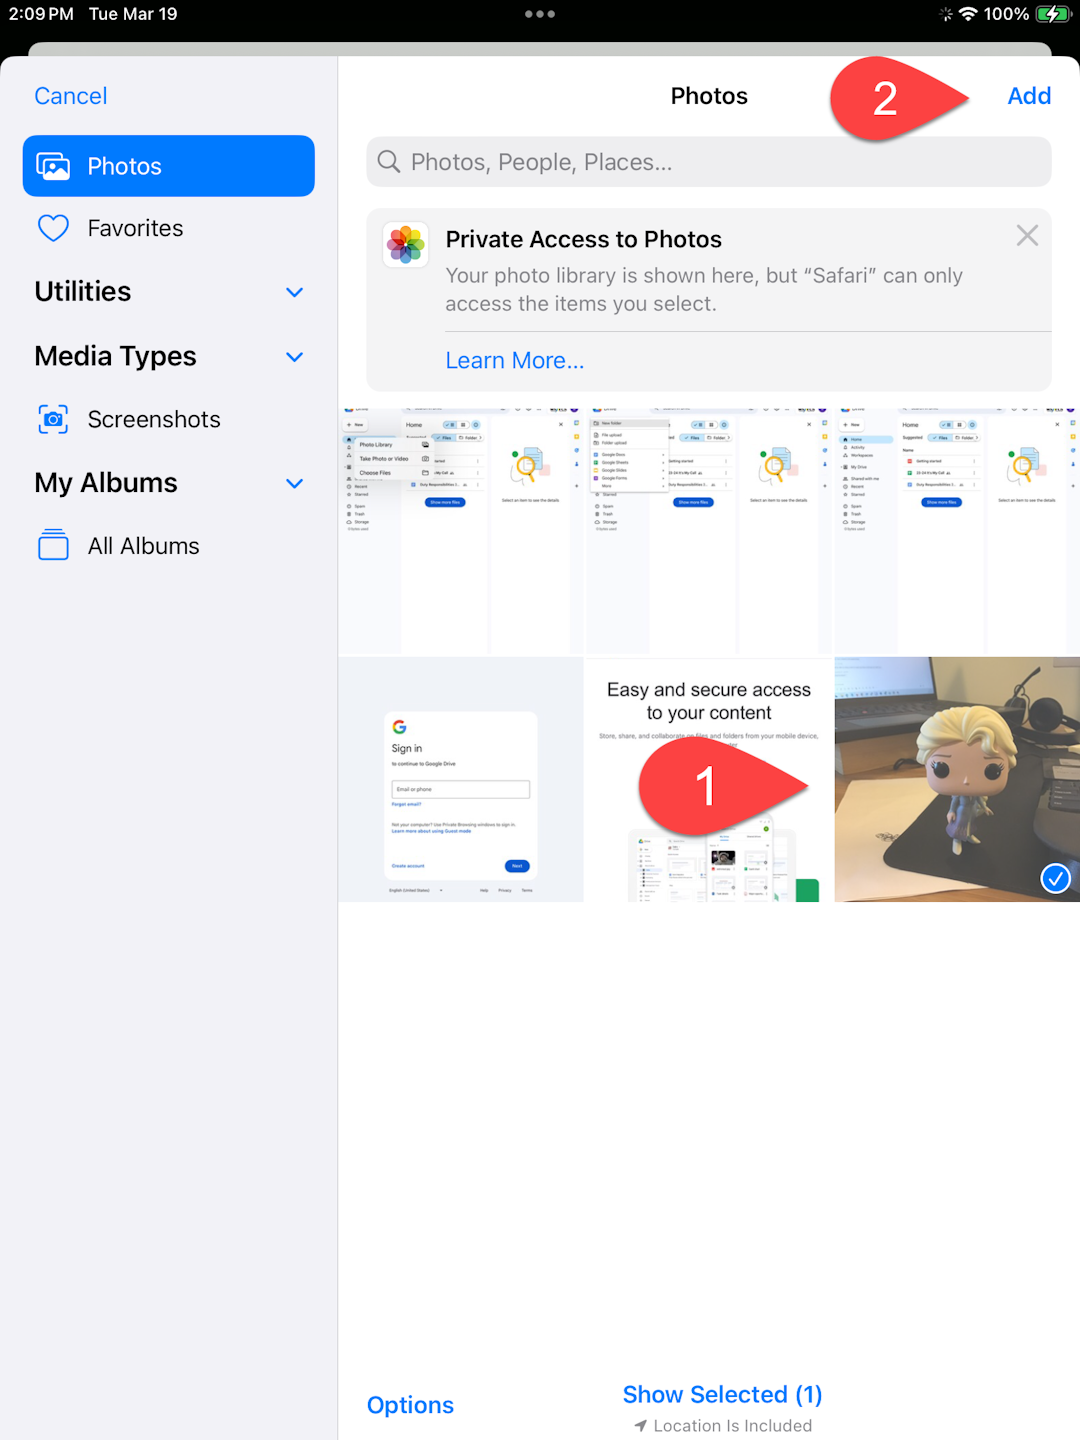Select the Drive screenshot with New folder menu
The width and height of the screenshot is (1080, 1440).
click(709, 531)
